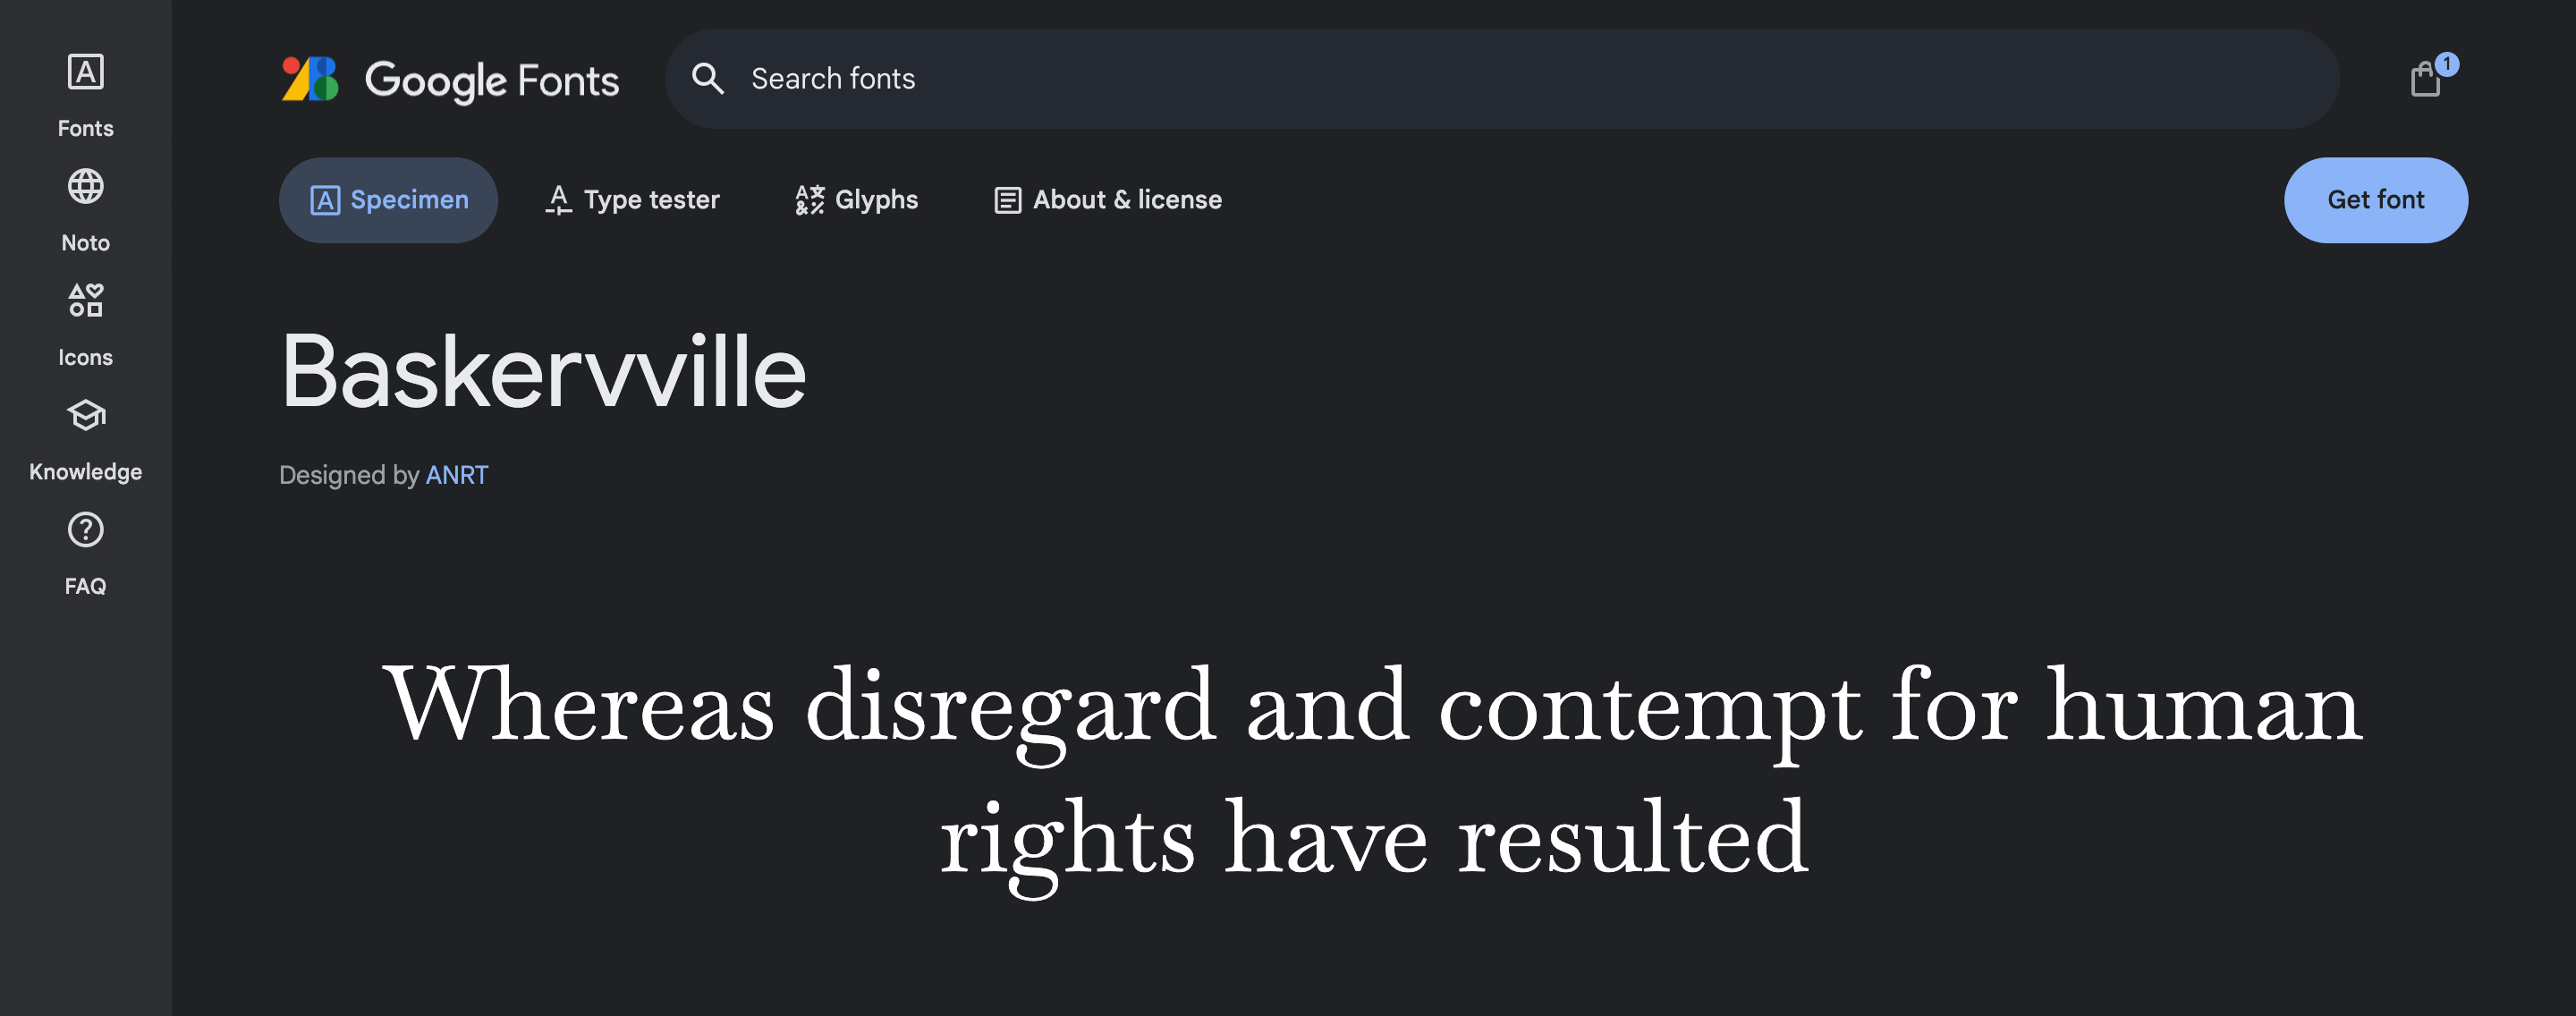This screenshot has height=1016, width=2576.
Task: Click the search magnifier icon
Action: 708,79
